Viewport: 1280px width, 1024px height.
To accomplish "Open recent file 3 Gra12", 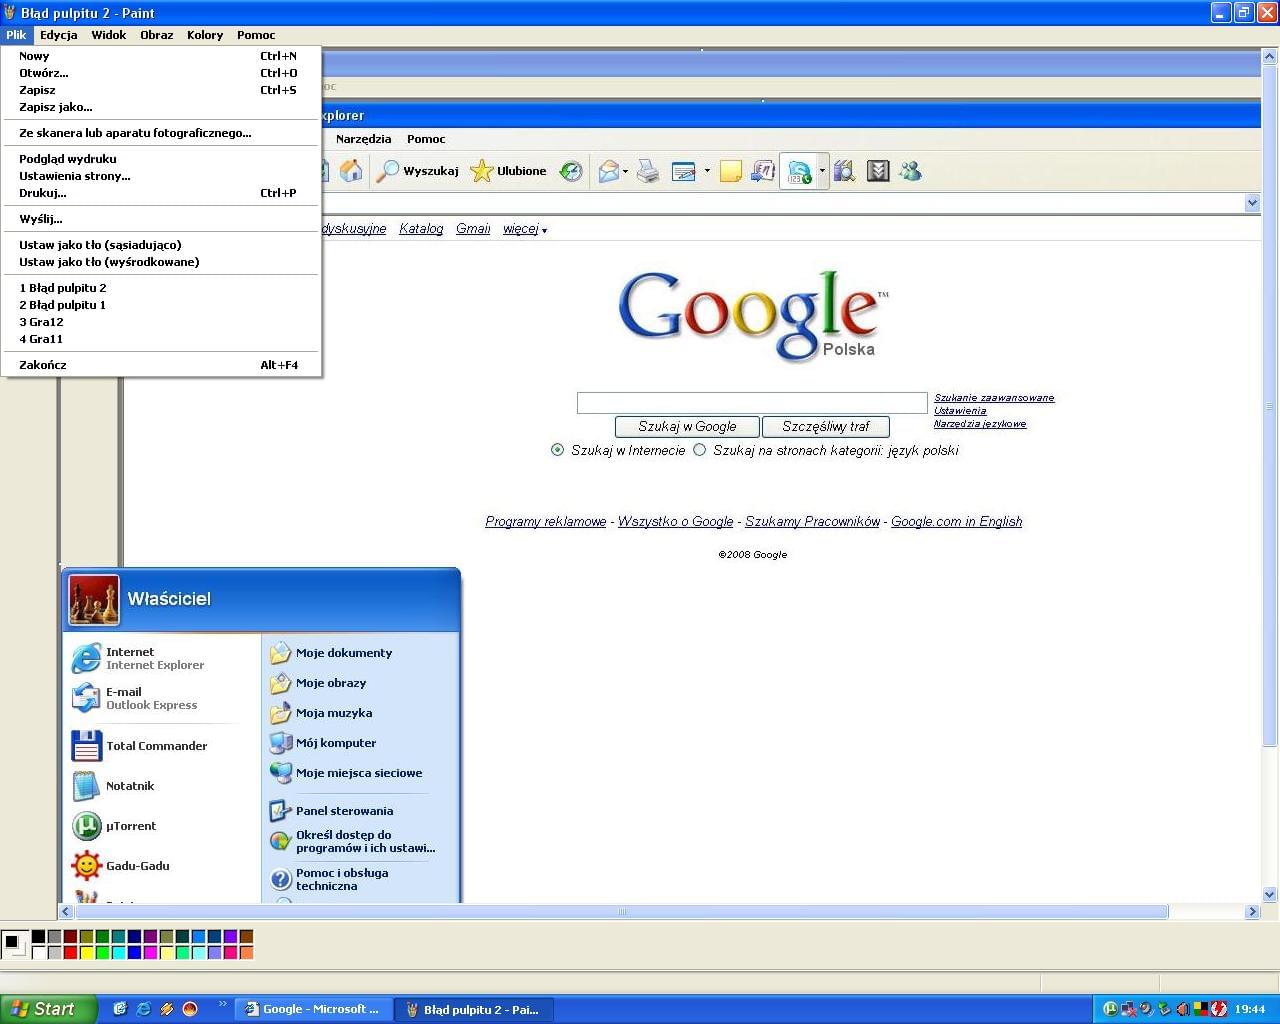I will [x=160, y=322].
